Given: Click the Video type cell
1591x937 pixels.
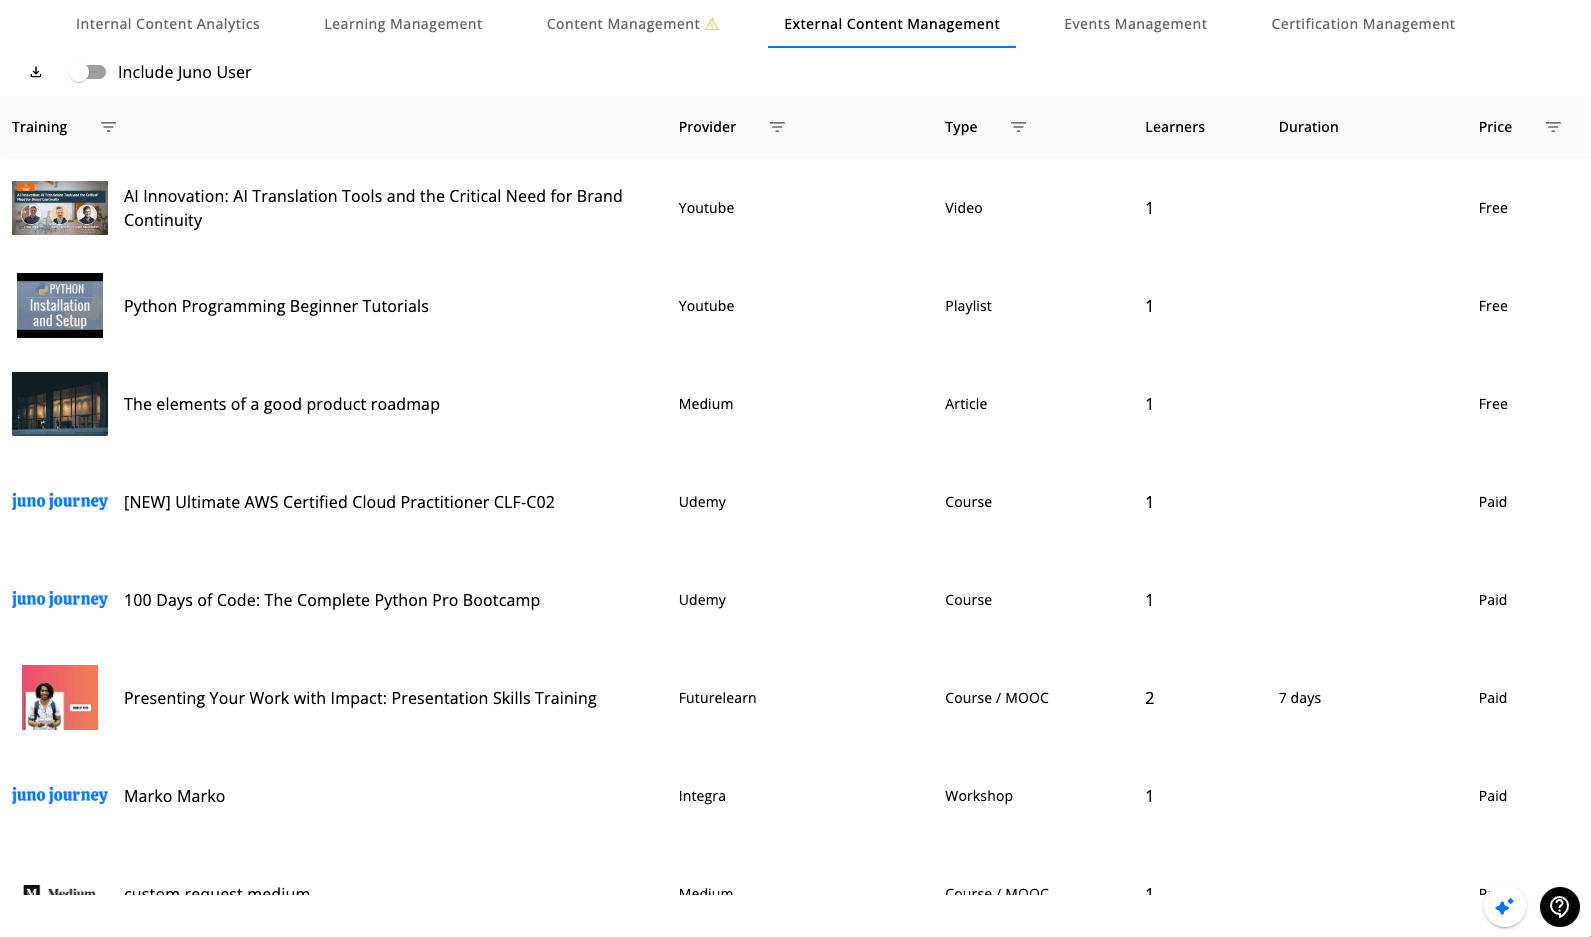Looking at the screenshot, I should pyautogui.click(x=963, y=208).
